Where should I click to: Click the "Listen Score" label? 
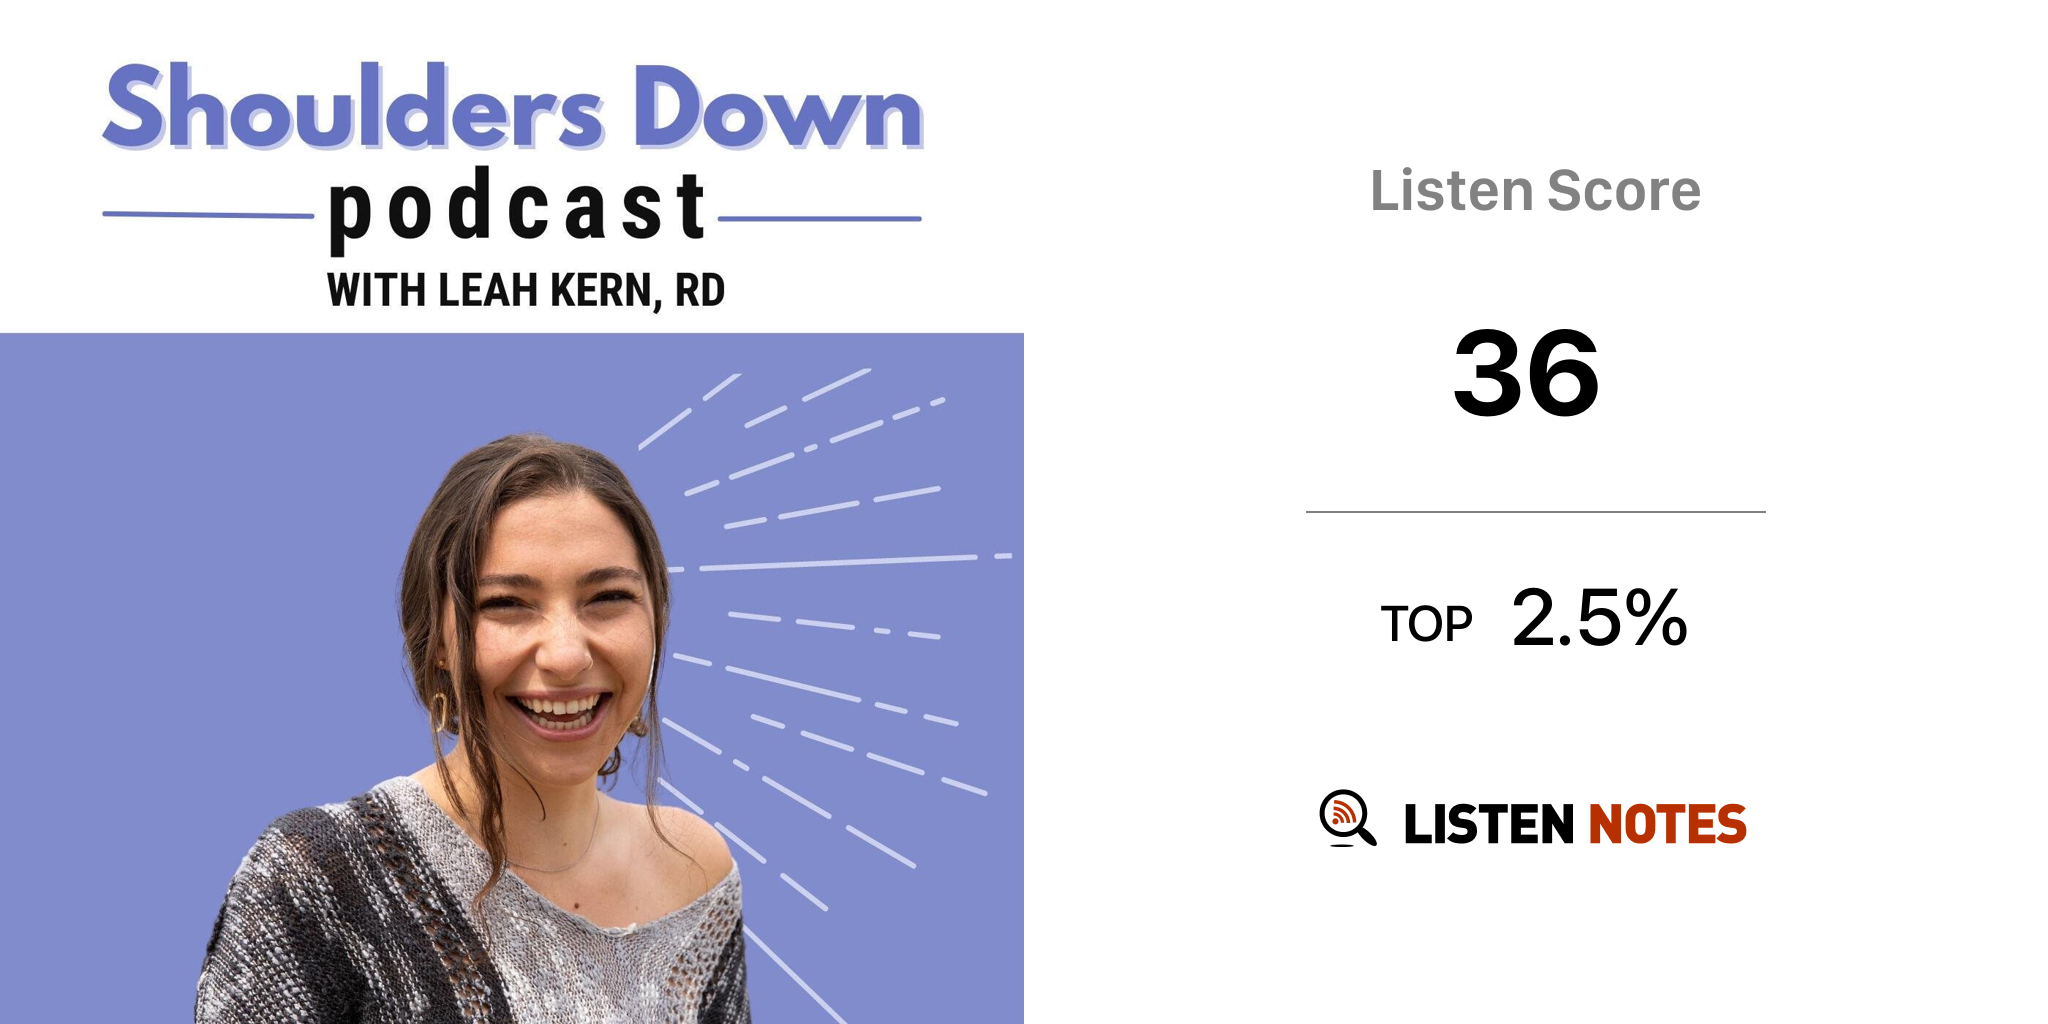pyautogui.click(x=1535, y=190)
